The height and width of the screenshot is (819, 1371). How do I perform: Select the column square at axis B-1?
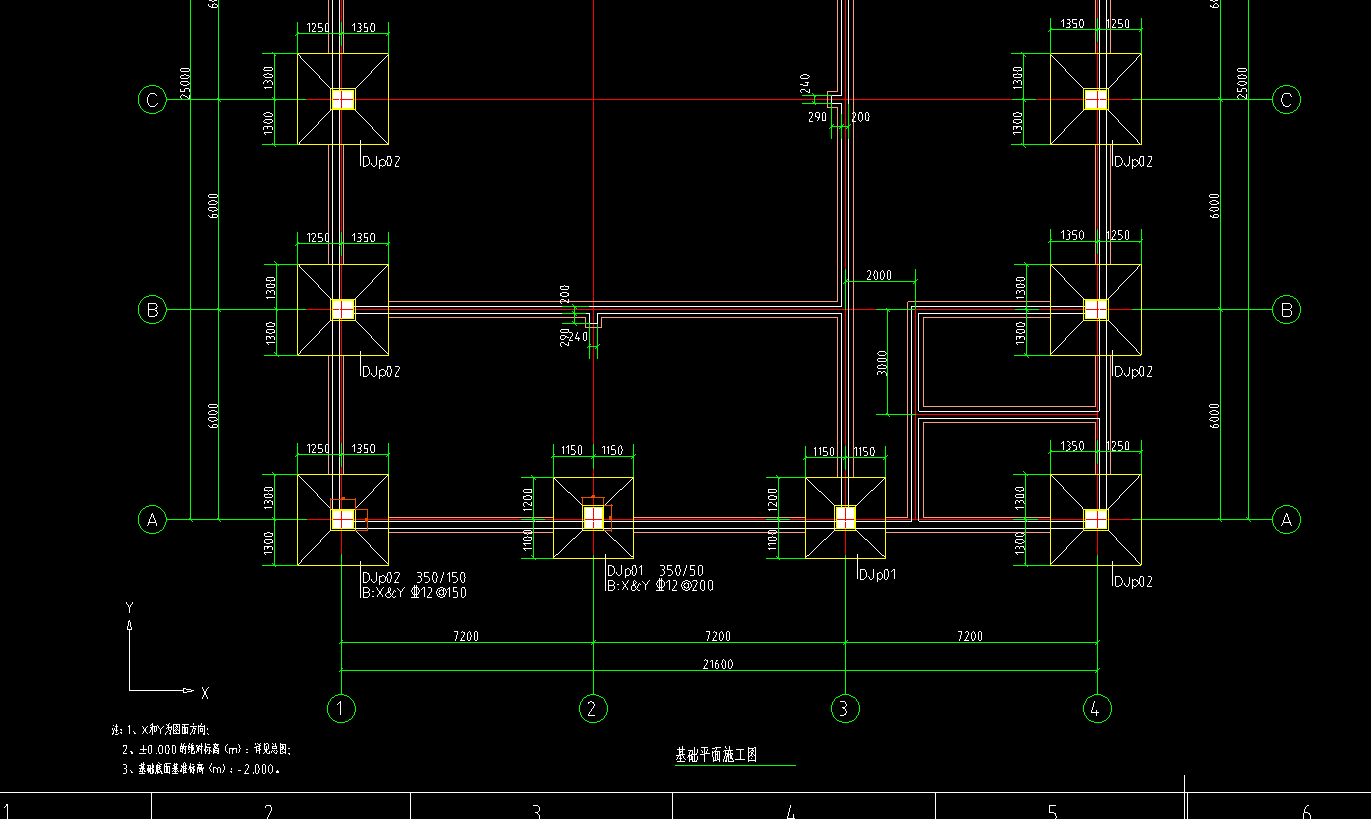pos(343,309)
